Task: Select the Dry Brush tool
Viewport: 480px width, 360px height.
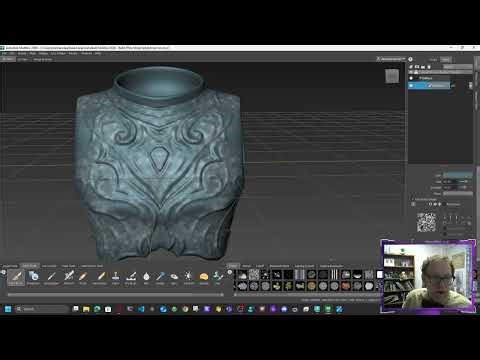Action: pos(131,277)
